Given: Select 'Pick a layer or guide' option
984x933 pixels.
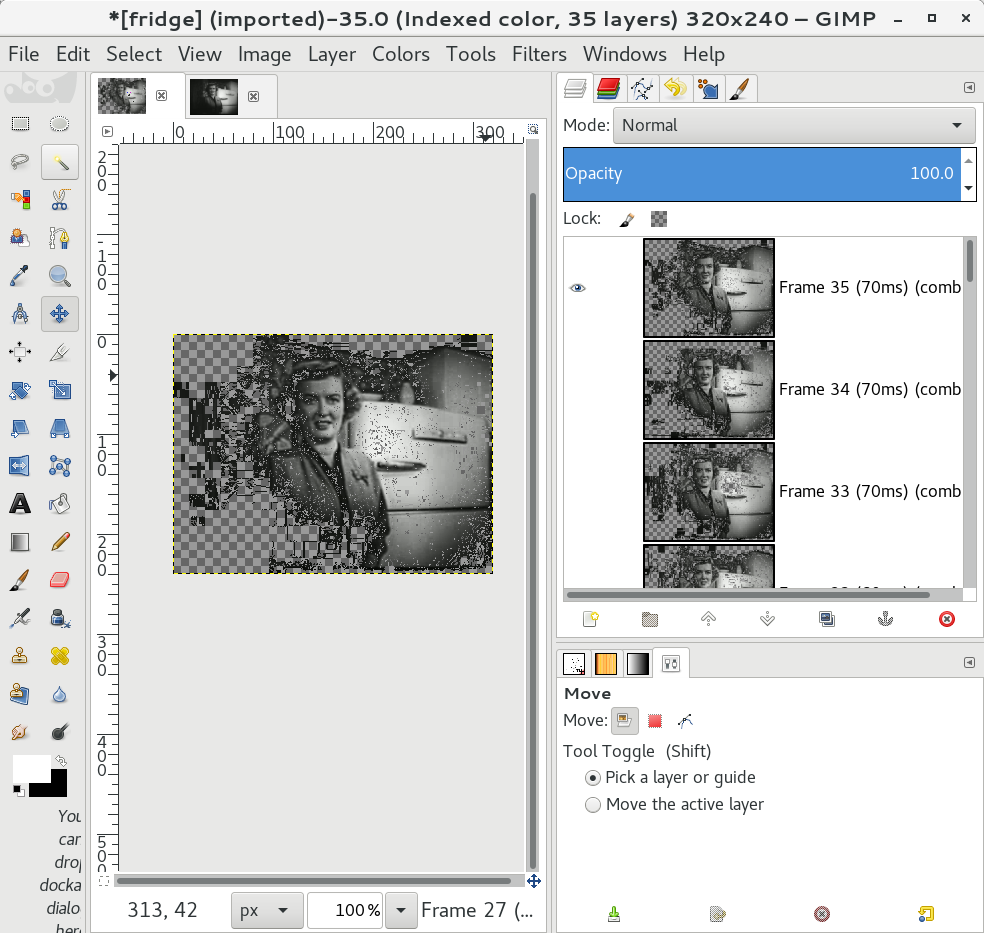Looking at the screenshot, I should click(x=593, y=777).
